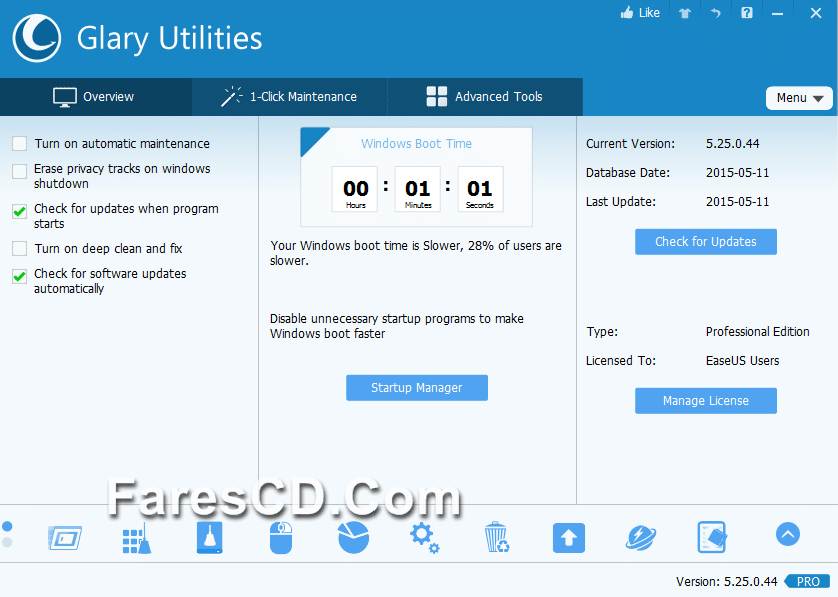838x597 pixels.
Task: Click the boot time Minutes value box
Action: [417, 189]
